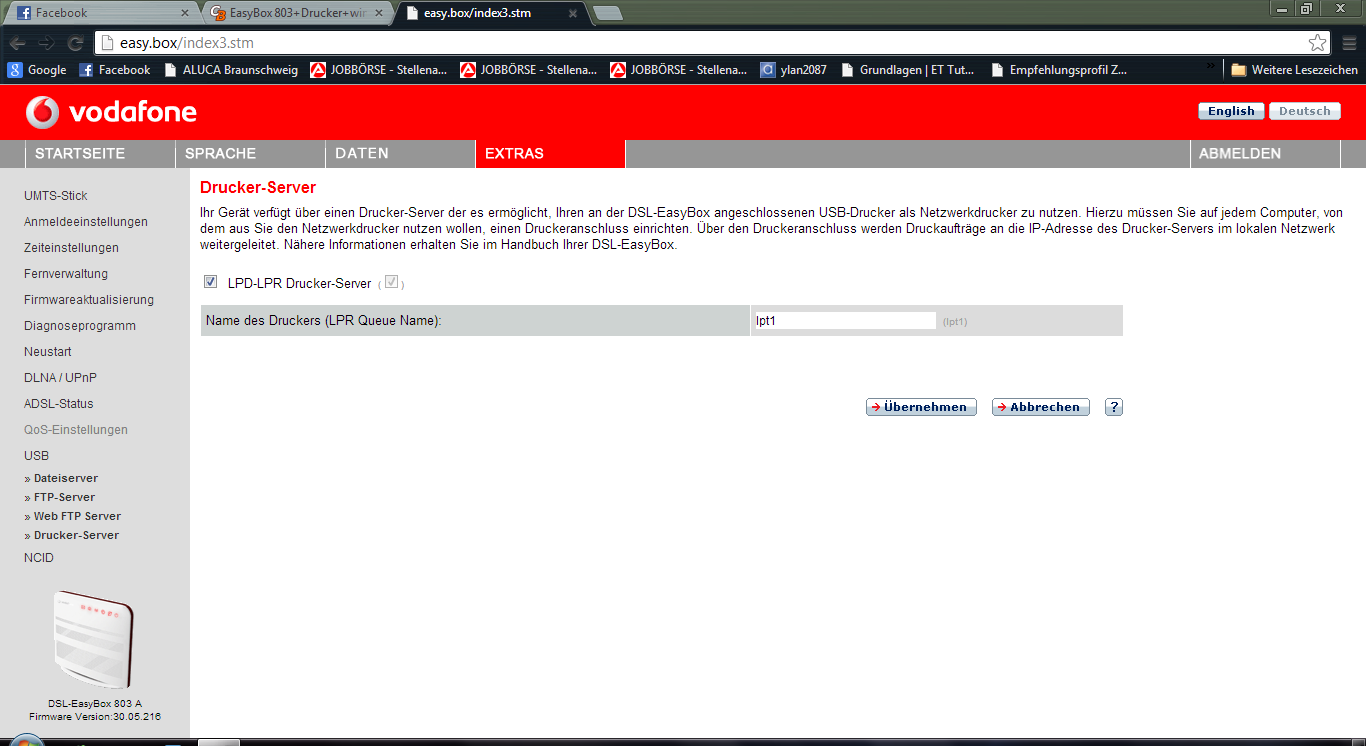1366x746 pixels.
Task: Open the STARTSEITE menu tab
Action: (x=100, y=154)
